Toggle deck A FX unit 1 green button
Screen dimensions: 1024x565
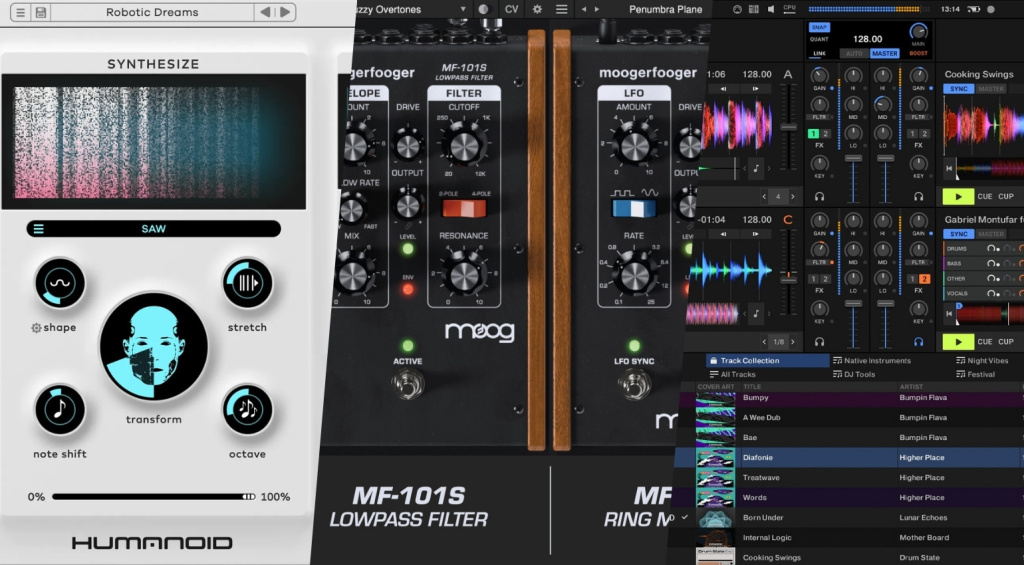(813, 133)
